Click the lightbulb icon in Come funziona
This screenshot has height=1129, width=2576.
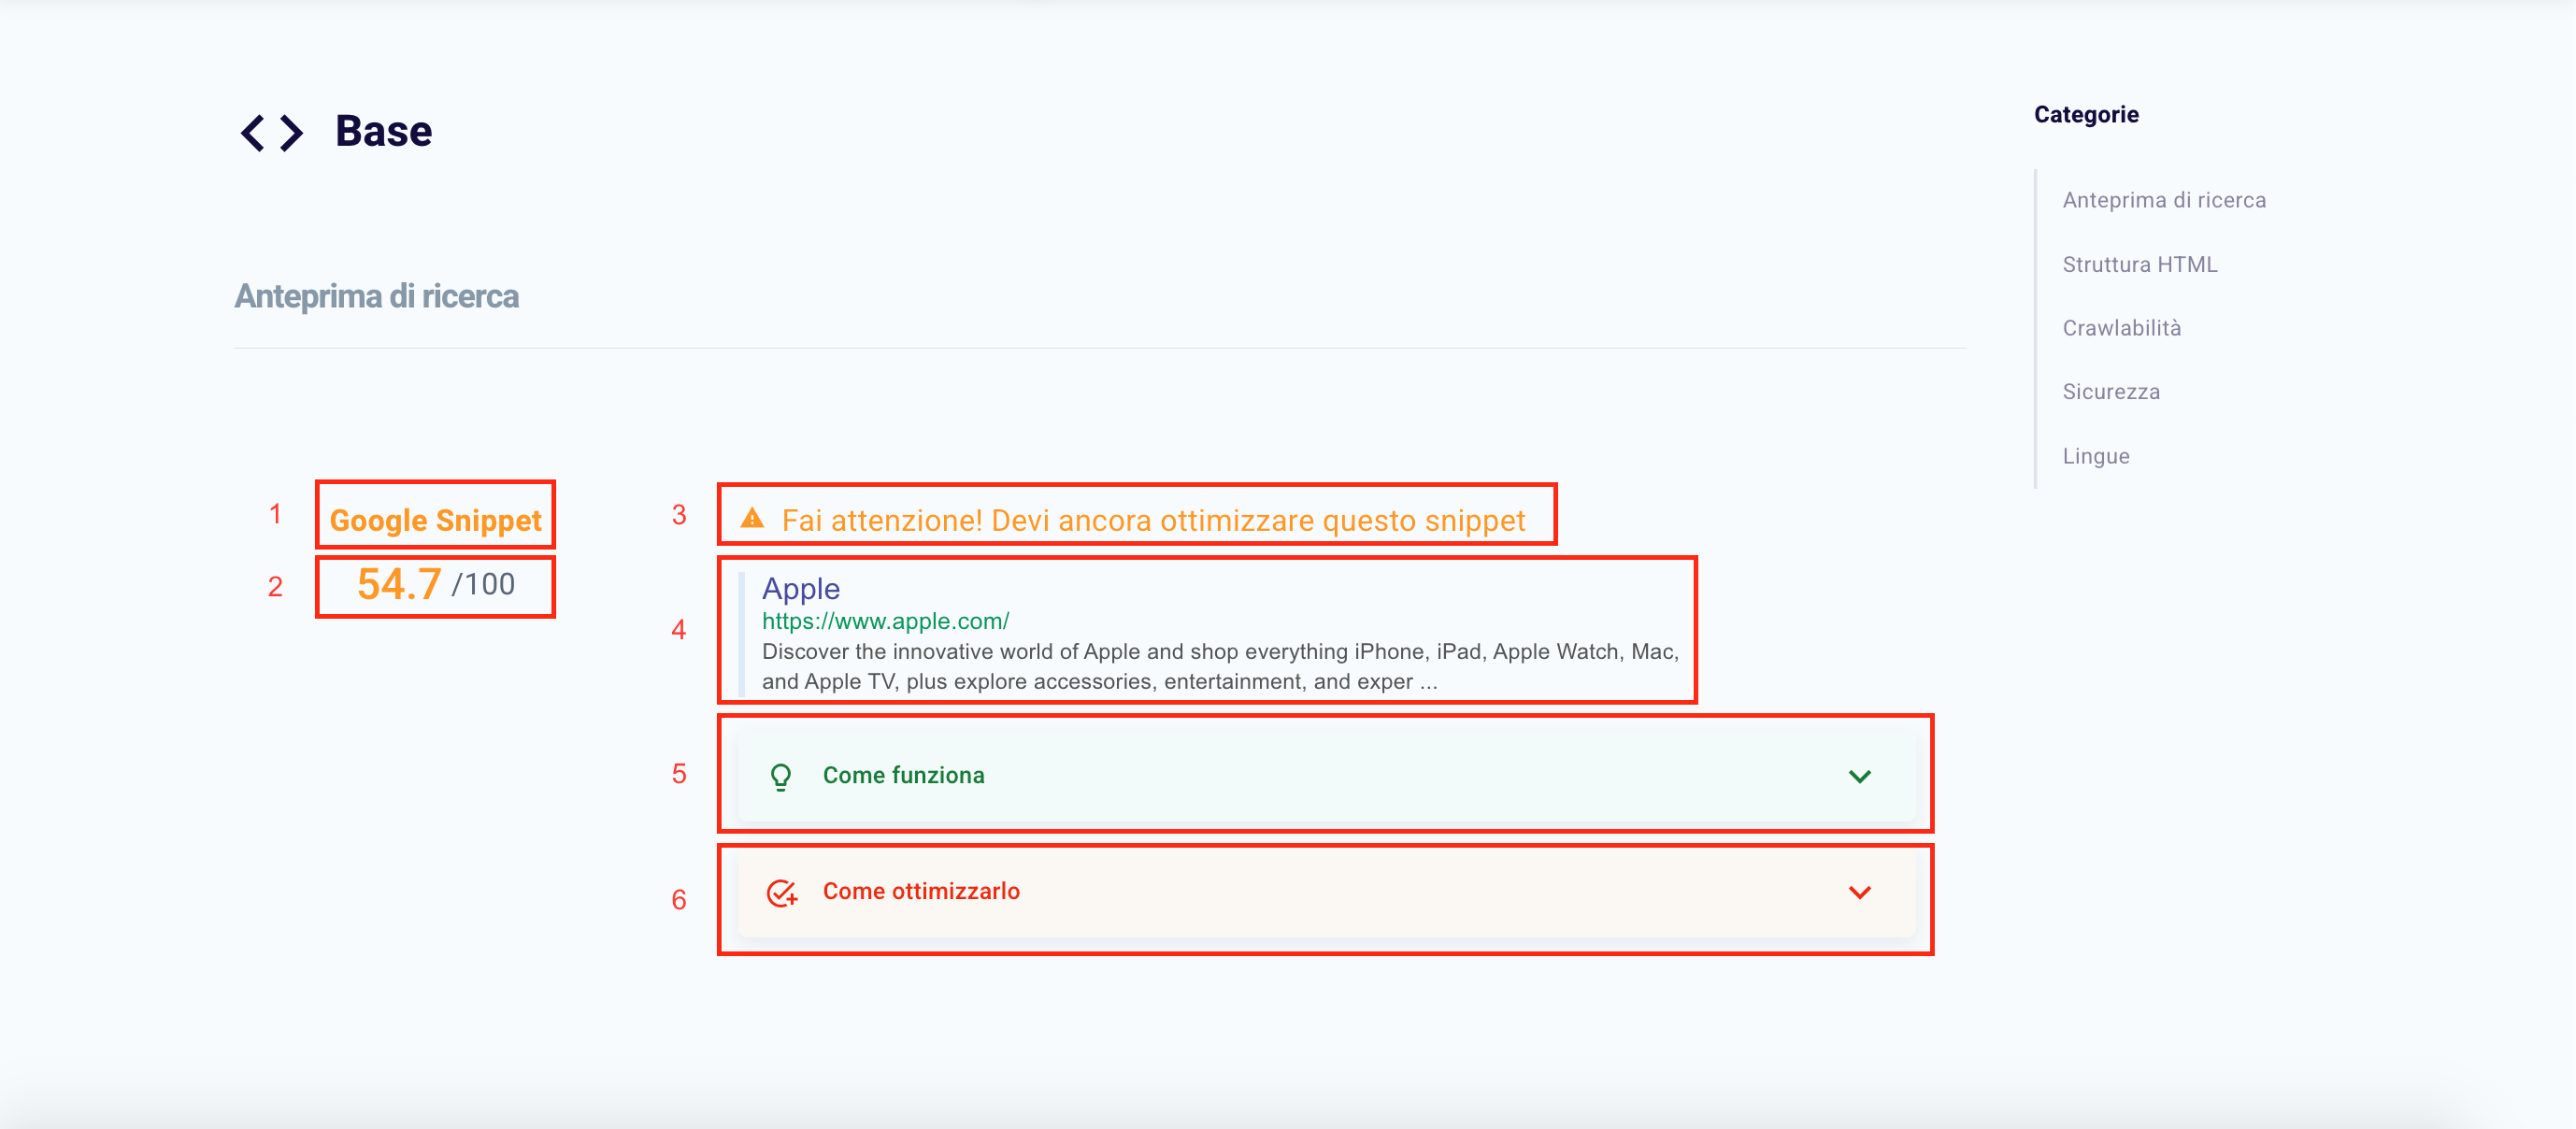coord(781,777)
